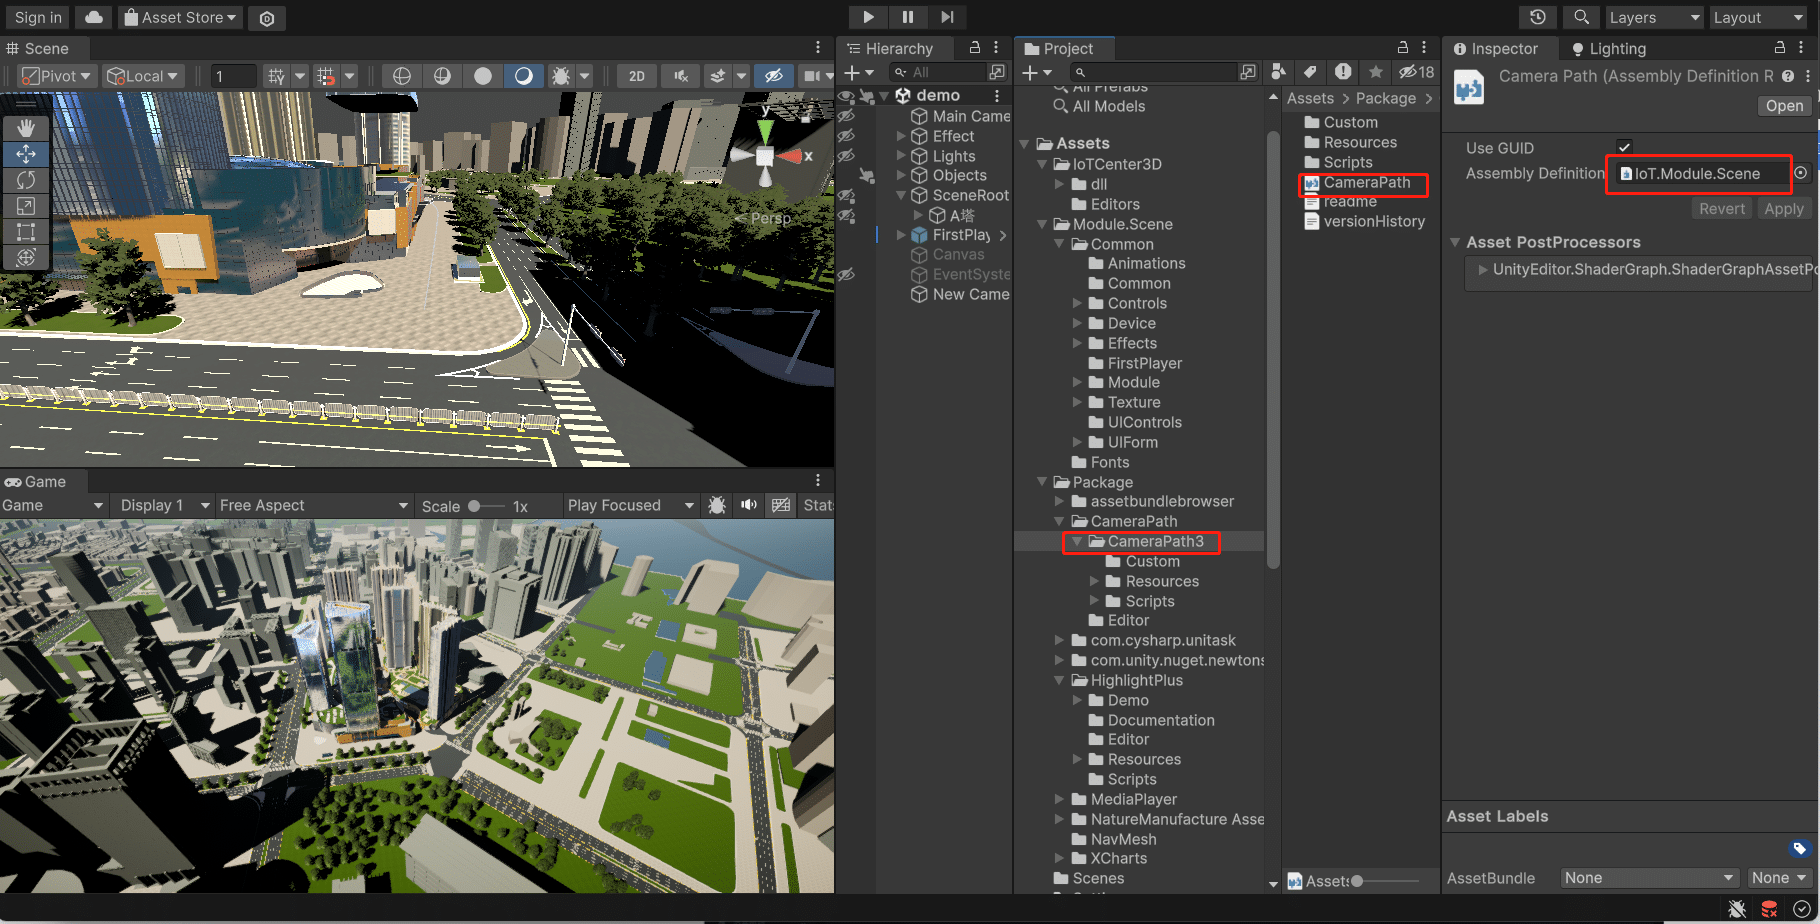
Task: Open the Undo History icon
Action: (1537, 17)
